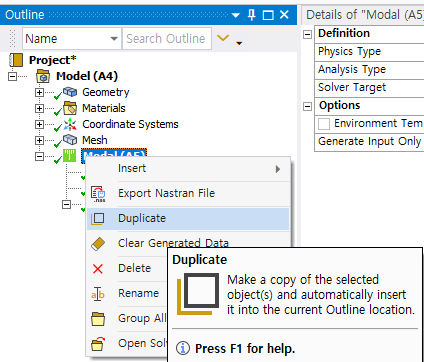Image resolution: width=424 pixels, height=362 pixels.
Task: Open the yellow chevron filter icon
Action: click(x=223, y=38)
